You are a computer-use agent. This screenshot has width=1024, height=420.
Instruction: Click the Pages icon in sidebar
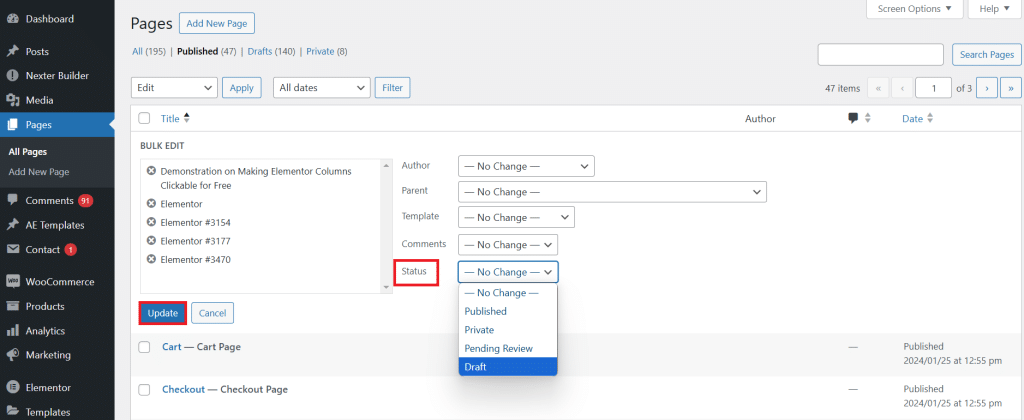(x=12, y=125)
